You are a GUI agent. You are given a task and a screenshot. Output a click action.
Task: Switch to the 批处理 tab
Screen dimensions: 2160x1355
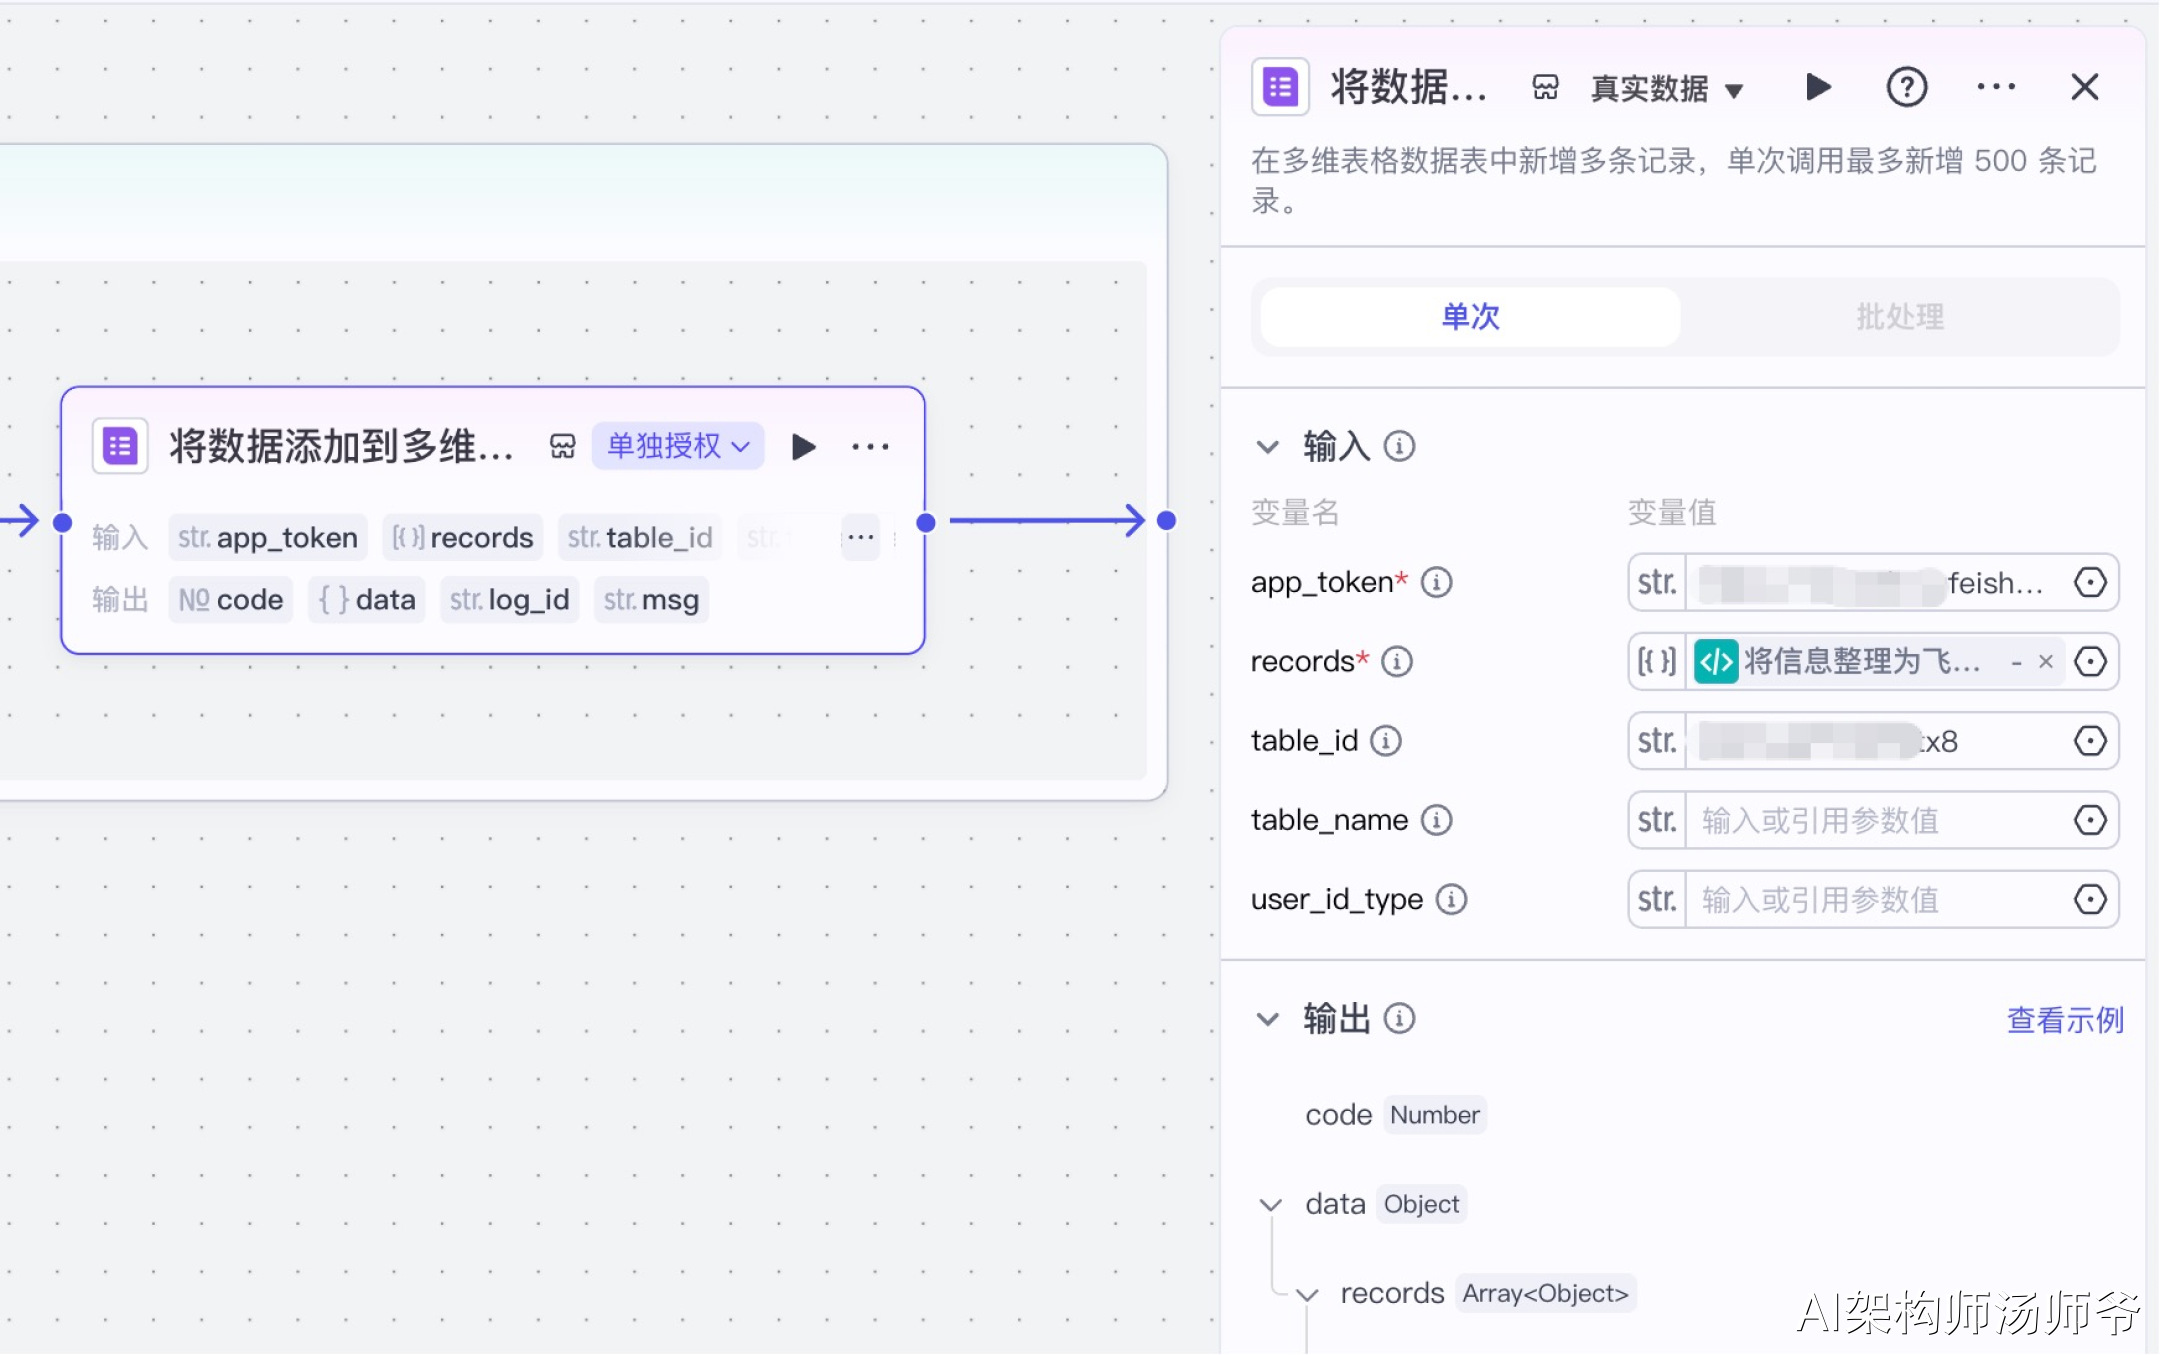click(1900, 317)
